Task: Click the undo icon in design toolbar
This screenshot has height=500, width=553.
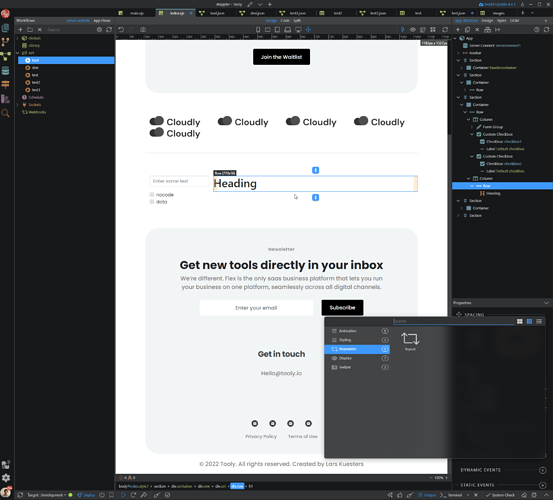Action: (x=121, y=30)
